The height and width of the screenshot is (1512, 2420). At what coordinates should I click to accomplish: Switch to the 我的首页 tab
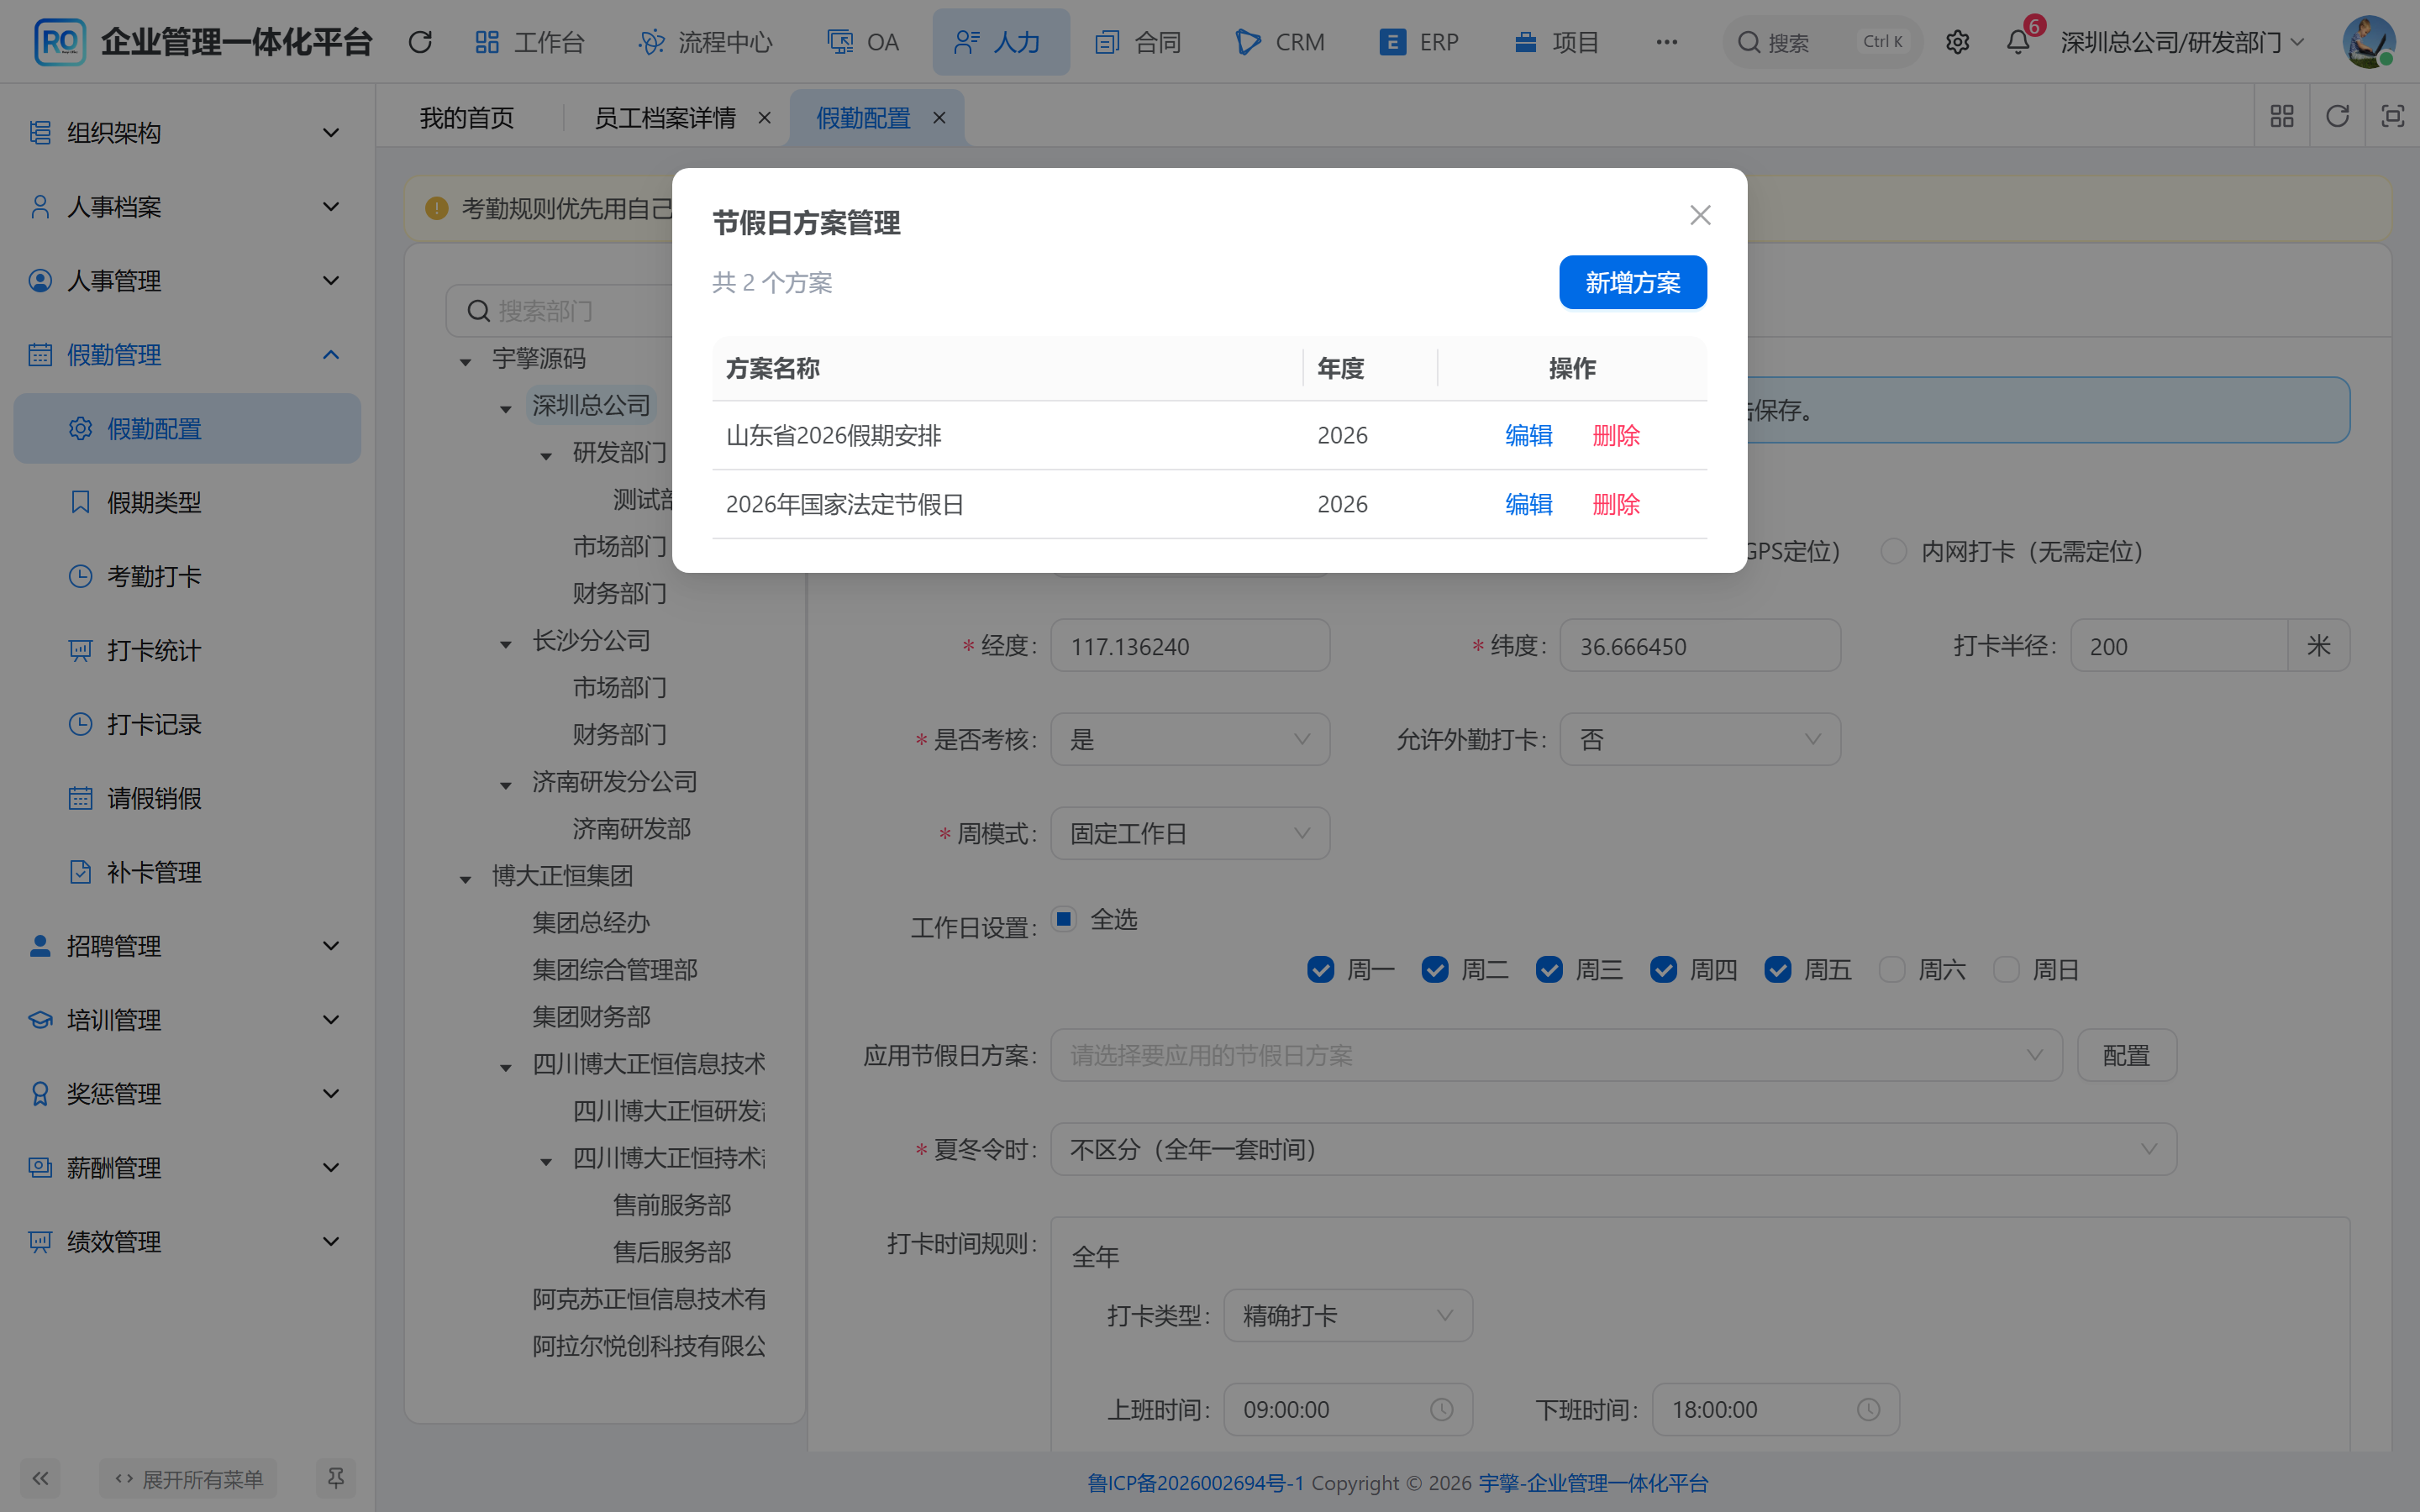click(x=467, y=118)
